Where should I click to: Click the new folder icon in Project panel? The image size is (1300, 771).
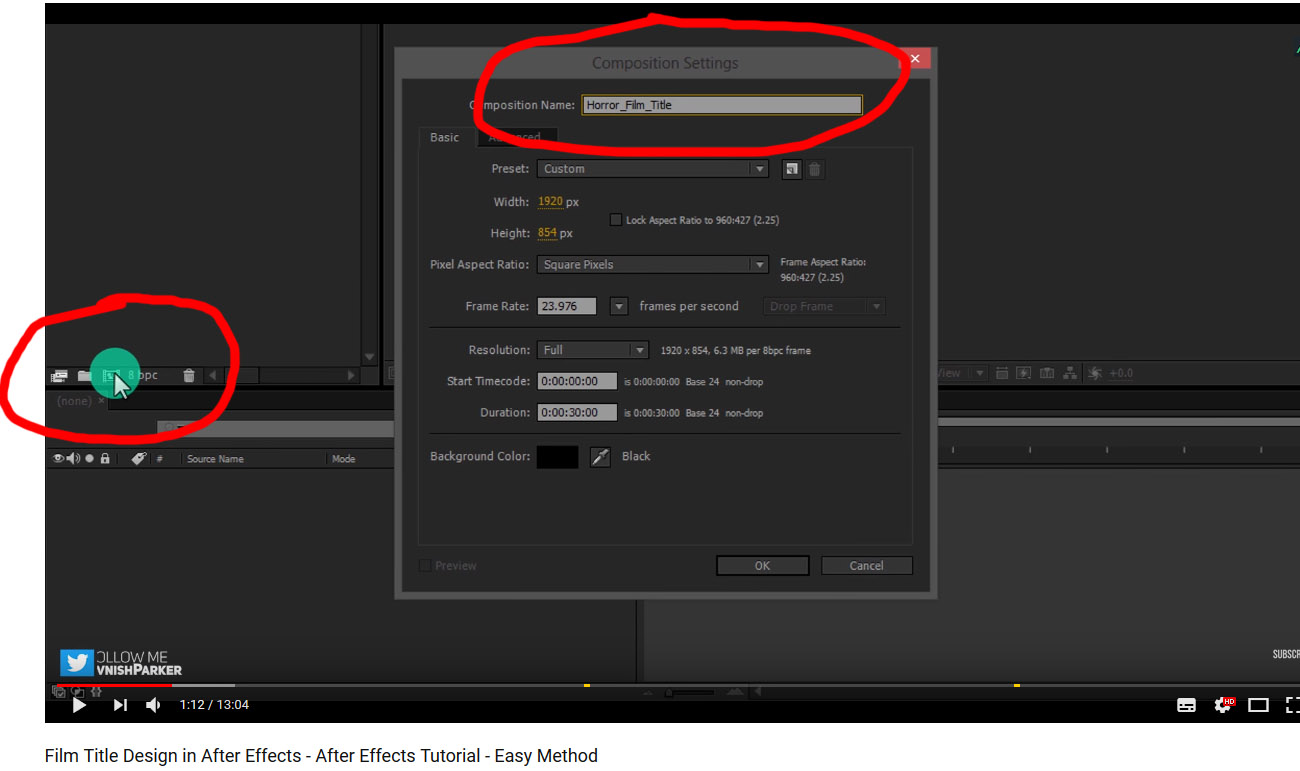click(85, 376)
